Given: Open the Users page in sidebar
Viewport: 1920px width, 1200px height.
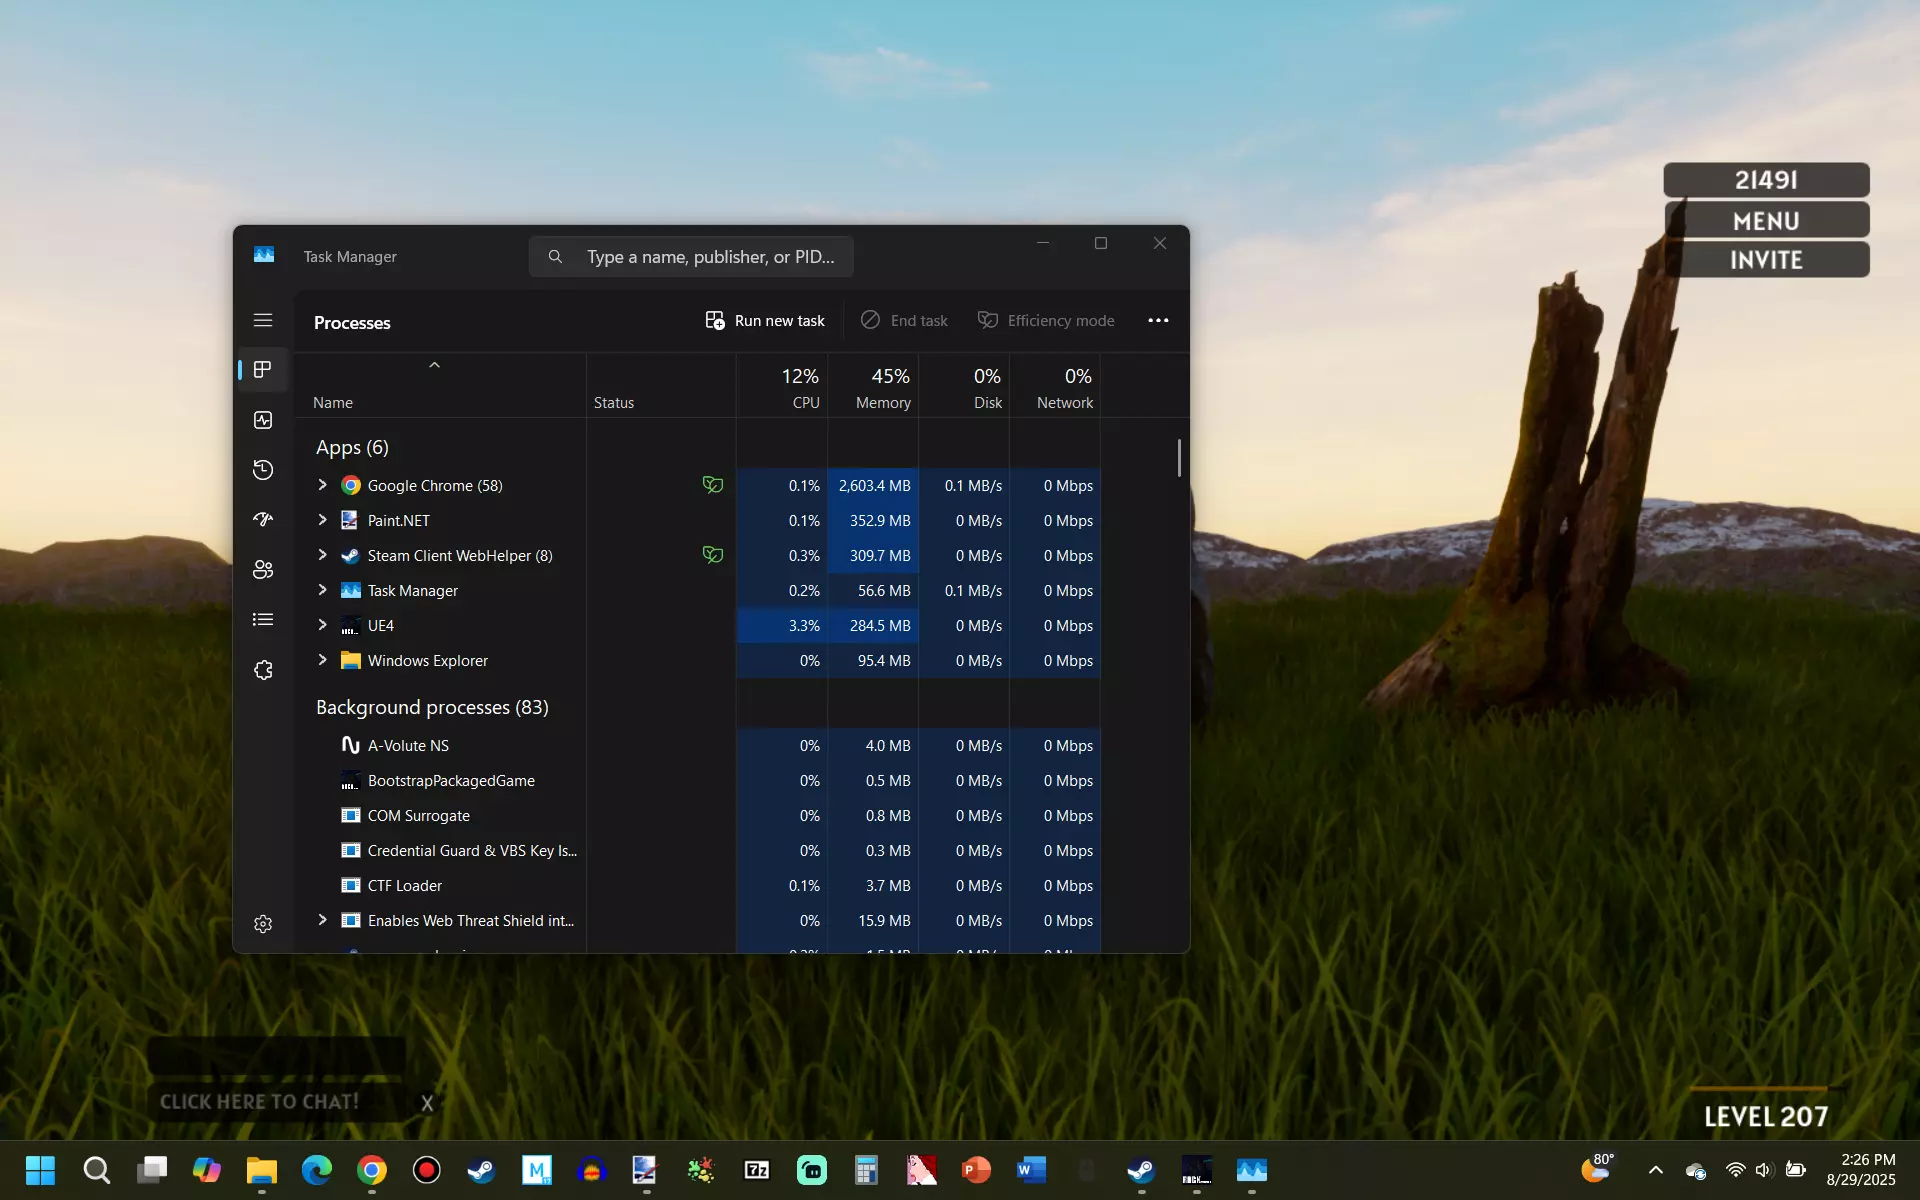Looking at the screenshot, I should coord(263,569).
